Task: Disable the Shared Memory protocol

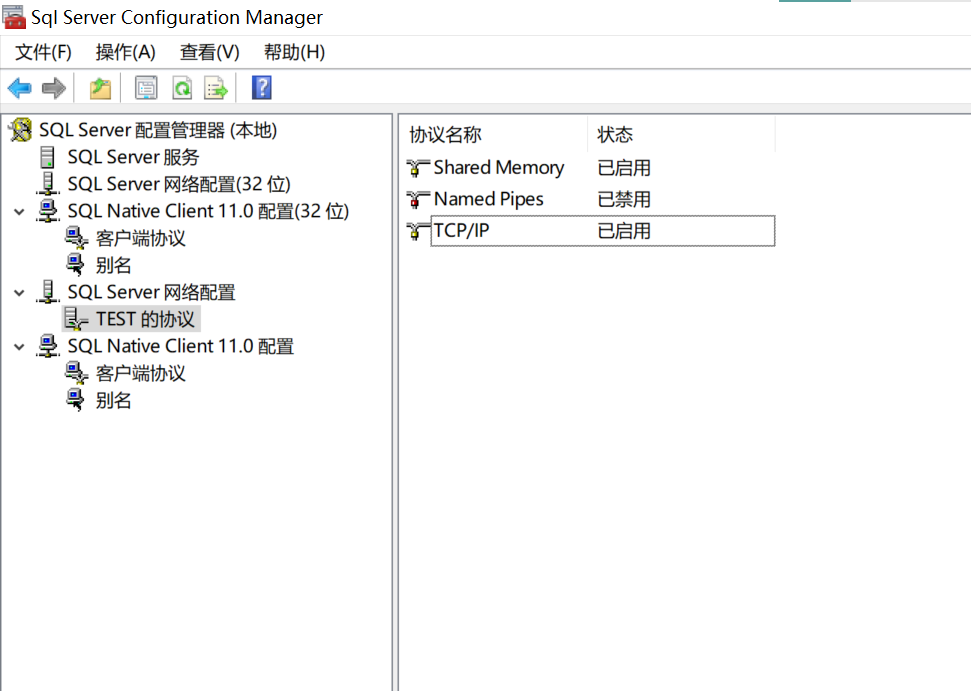Action: pyautogui.click(x=498, y=168)
